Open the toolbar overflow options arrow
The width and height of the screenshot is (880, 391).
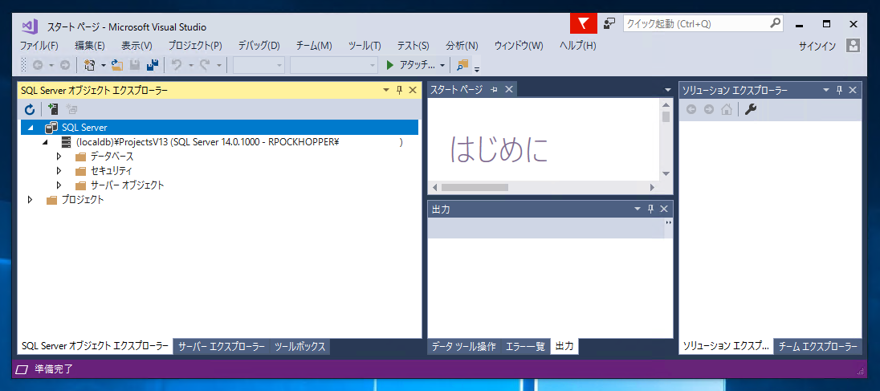[x=477, y=70]
